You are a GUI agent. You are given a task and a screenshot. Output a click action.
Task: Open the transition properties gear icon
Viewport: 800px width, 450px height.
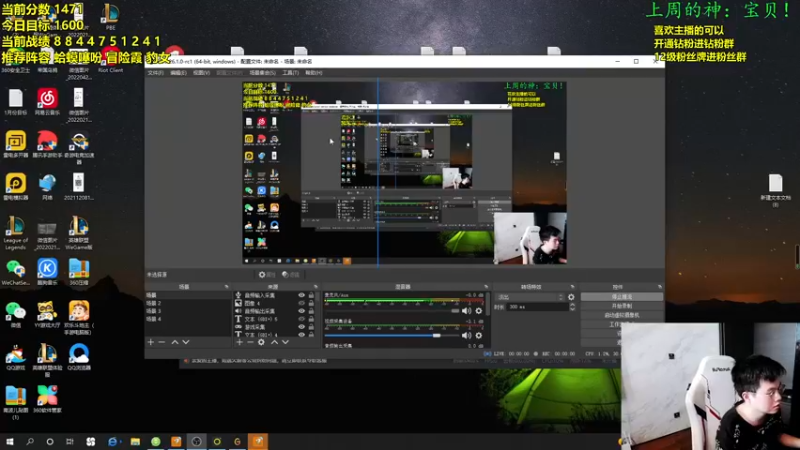pyautogui.click(x=571, y=297)
